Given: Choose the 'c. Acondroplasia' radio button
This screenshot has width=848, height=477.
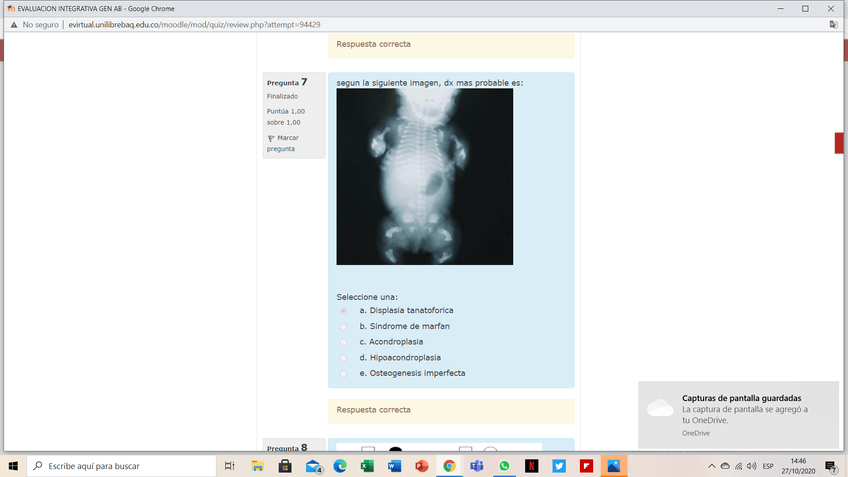Looking at the screenshot, I should tap(343, 342).
